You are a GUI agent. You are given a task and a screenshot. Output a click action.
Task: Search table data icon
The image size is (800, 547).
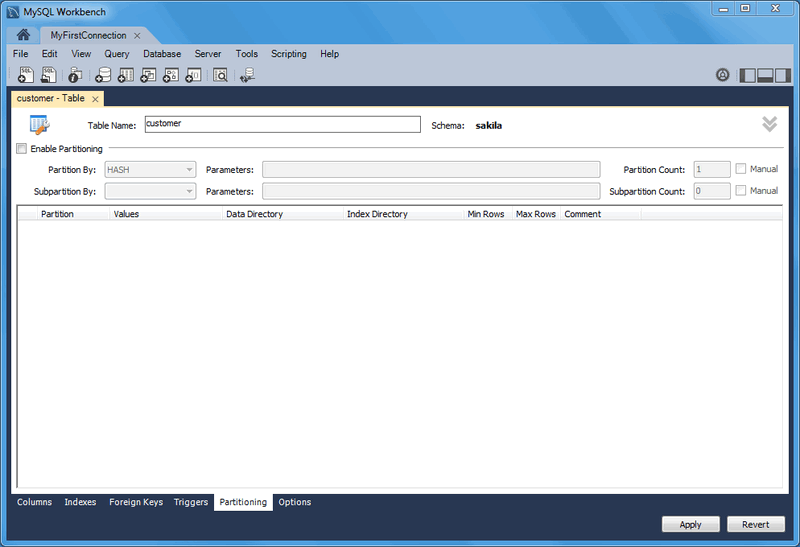220,75
